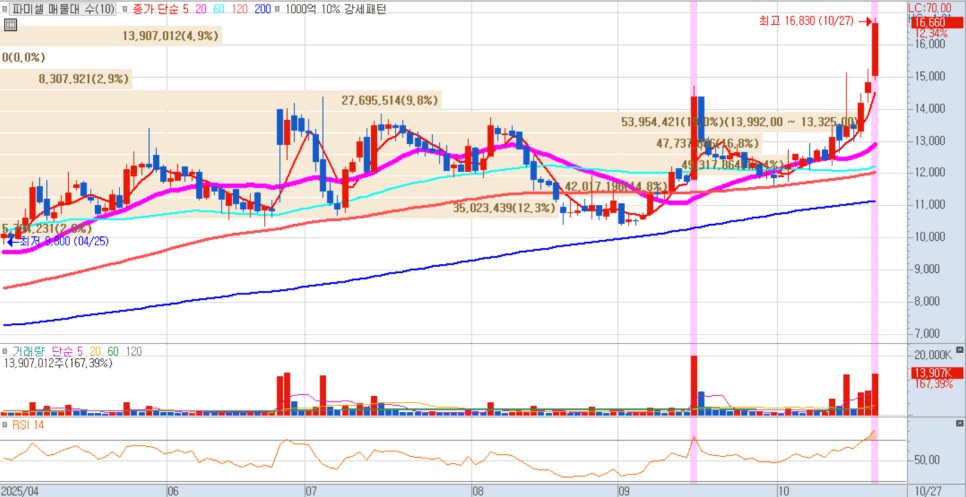Click the 167.39% volume ratio value

click(933, 384)
